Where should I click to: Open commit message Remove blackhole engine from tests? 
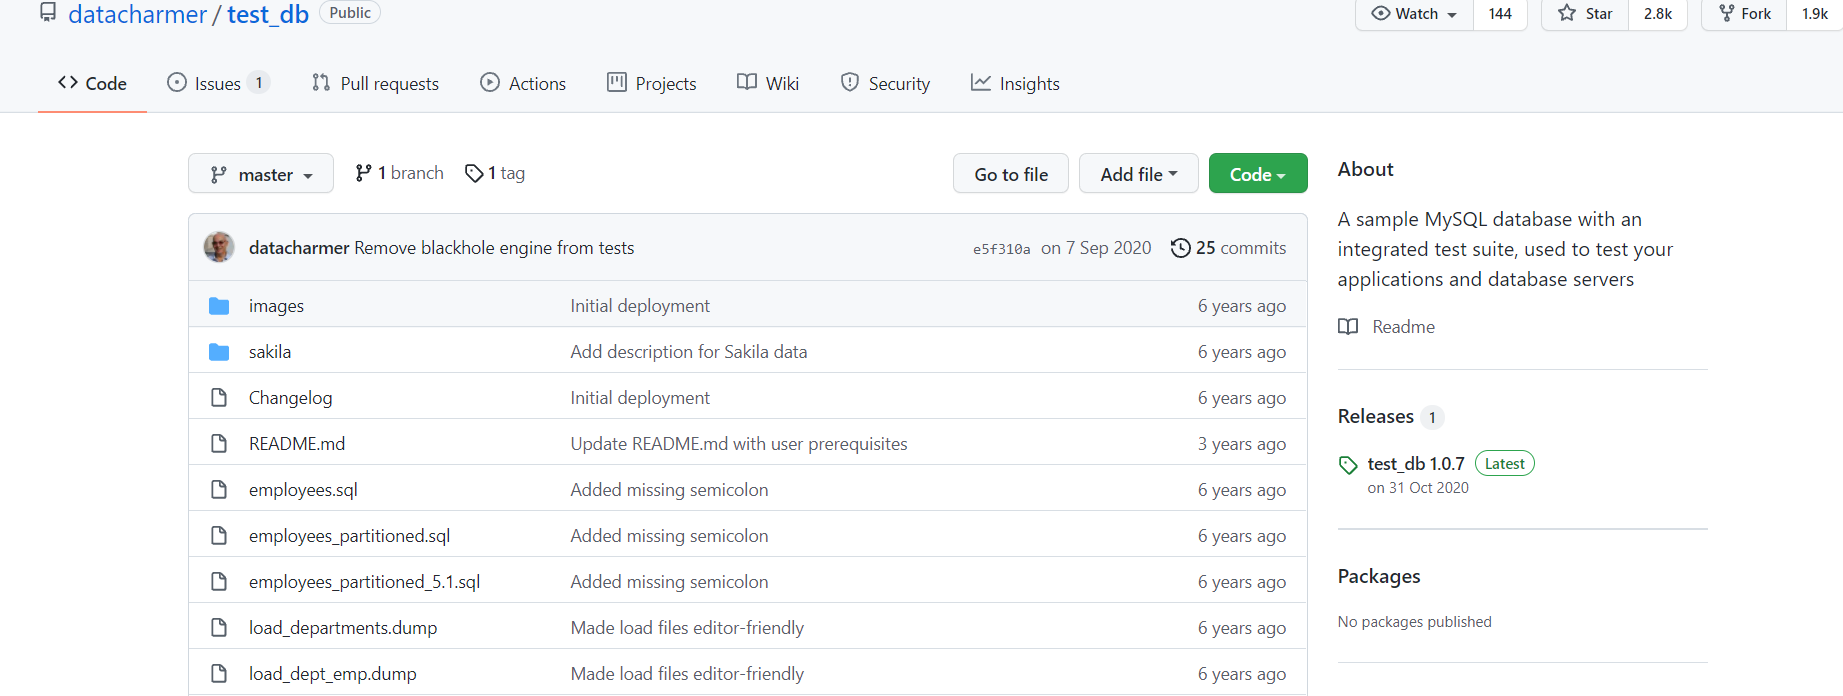tap(494, 248)
